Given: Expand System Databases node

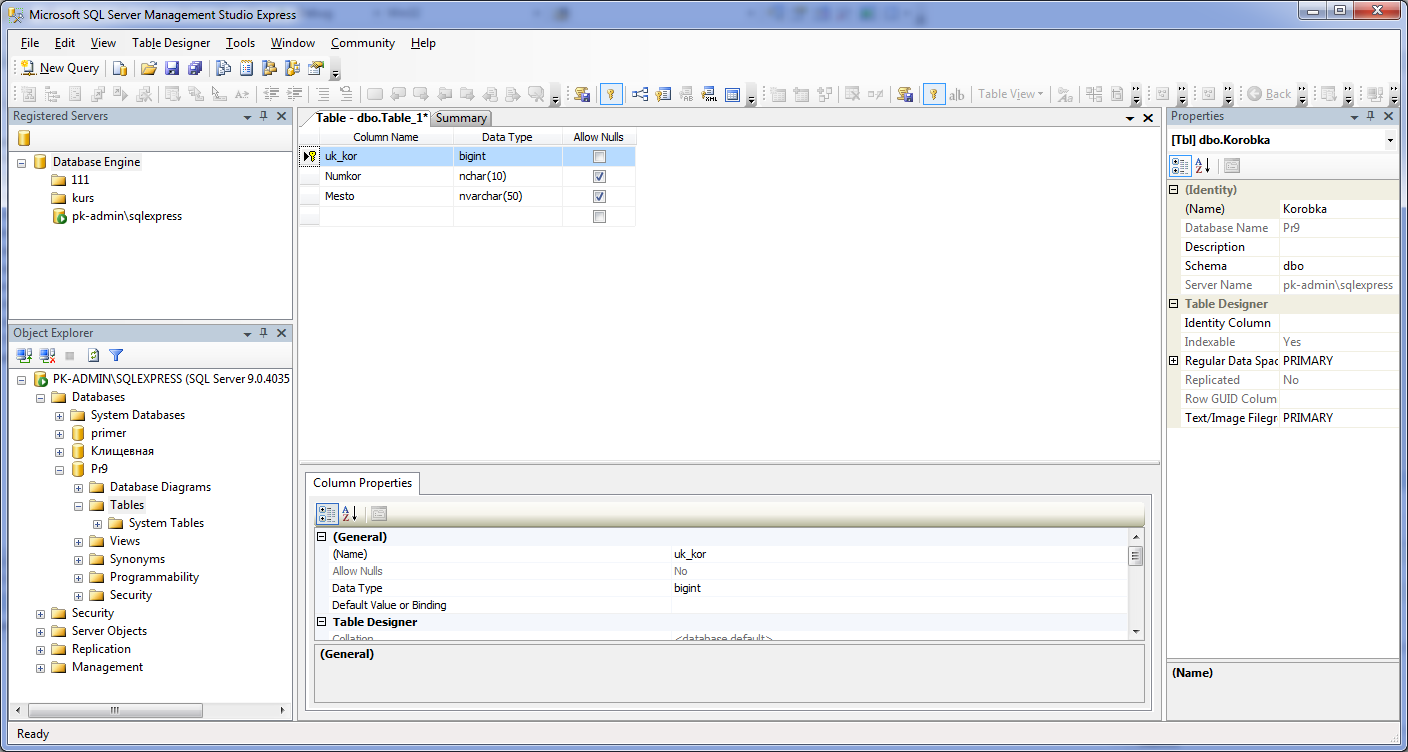Looking at the screenshot, I should (59, 415).
